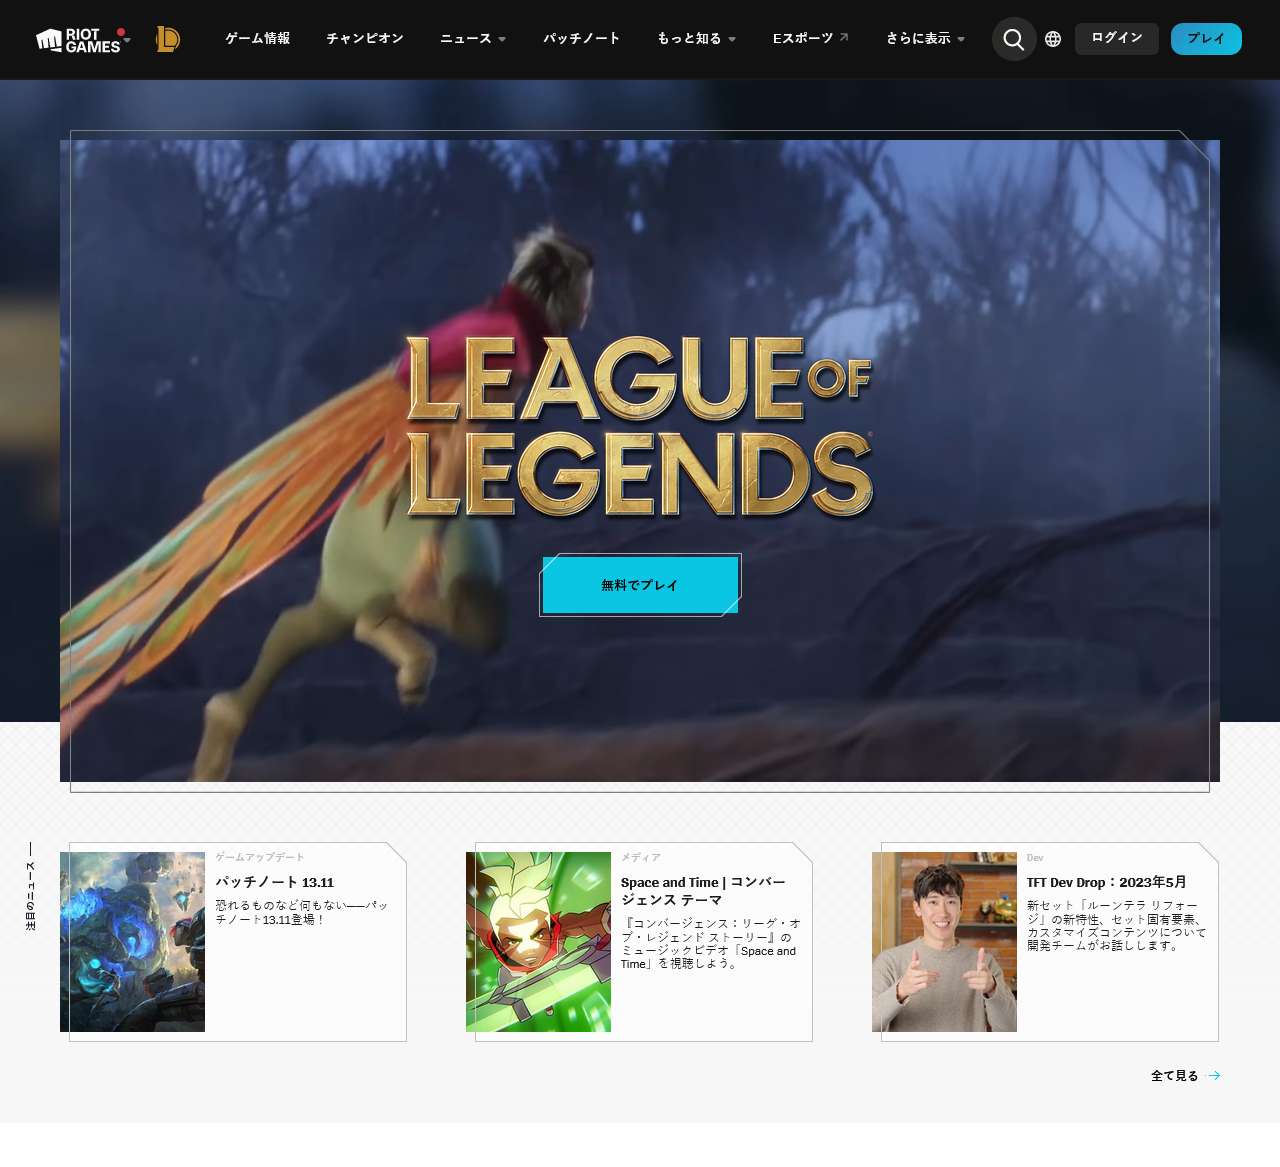The image size is (1280, 1167).
Task: Click the green Ekko artwork thumbnail
Action: pos(538,942)
